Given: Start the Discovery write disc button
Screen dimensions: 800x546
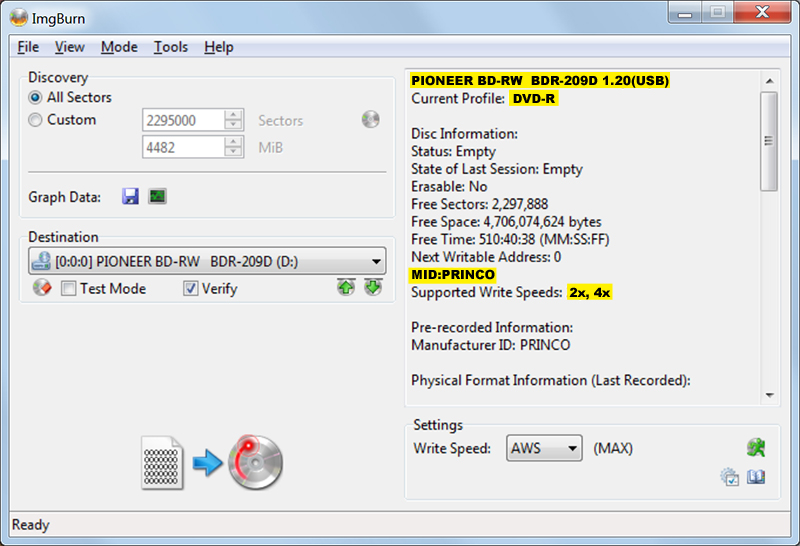Looking at the screenshot, I should point(212,463).
